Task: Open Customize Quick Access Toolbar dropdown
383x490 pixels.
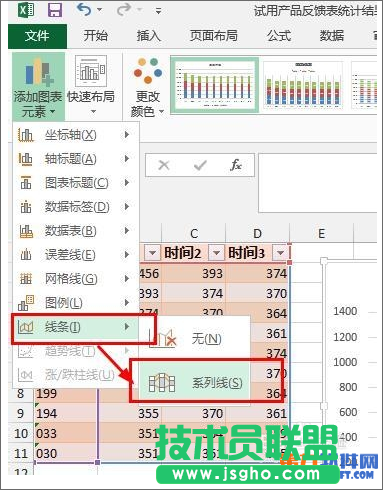Action: (x=159, y=11)
